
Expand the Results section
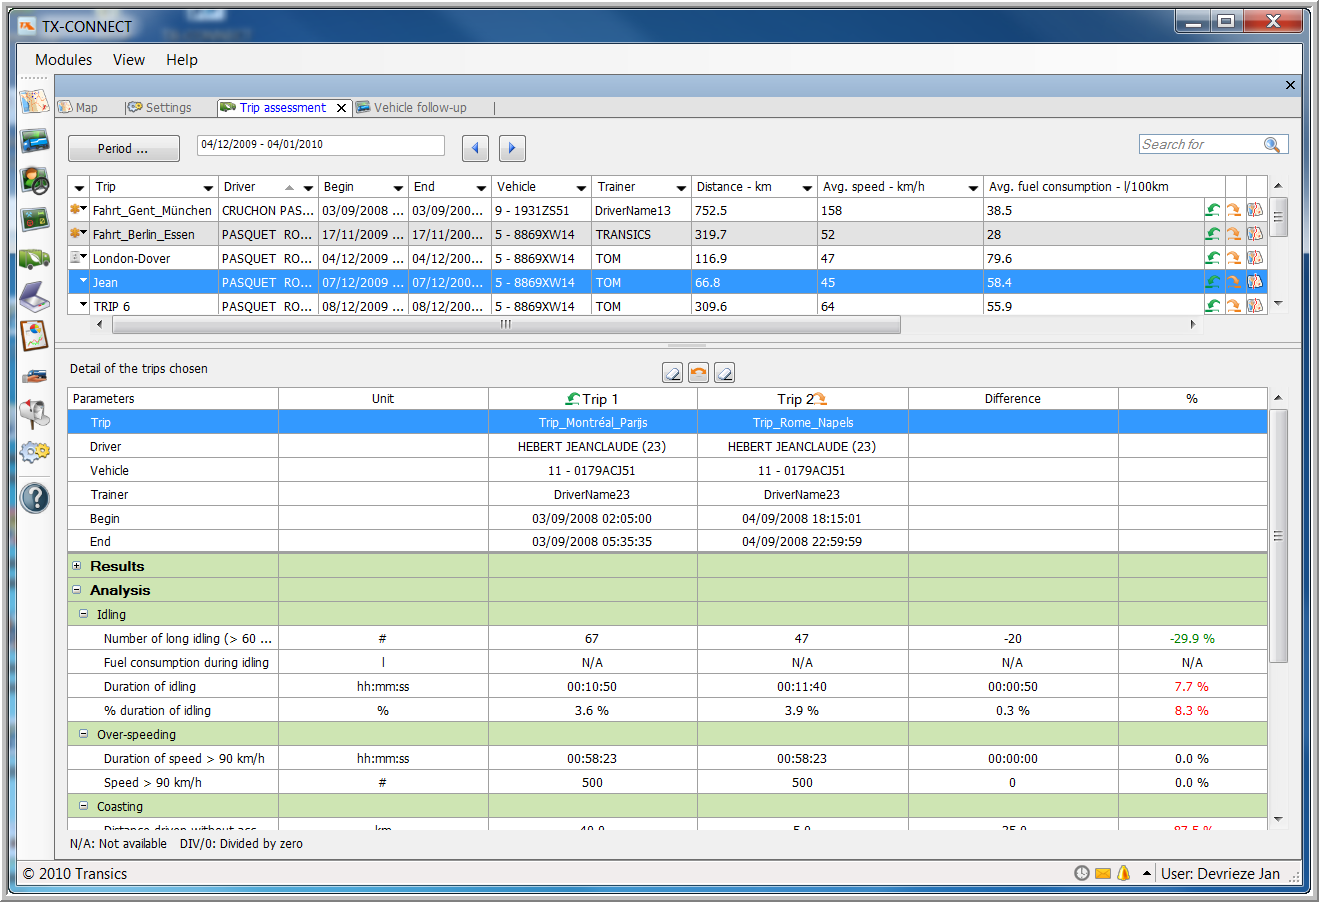(77, 566)
